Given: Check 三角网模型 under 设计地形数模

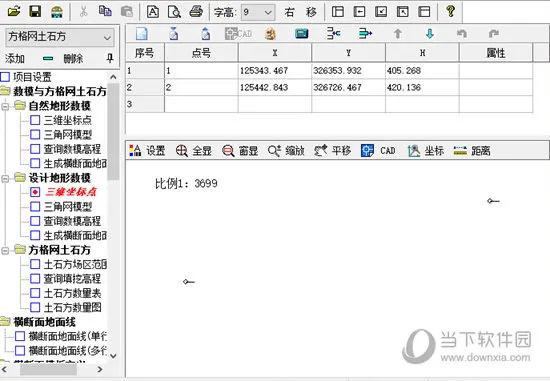Looking at the screenshot, I should tap(35, 206).
